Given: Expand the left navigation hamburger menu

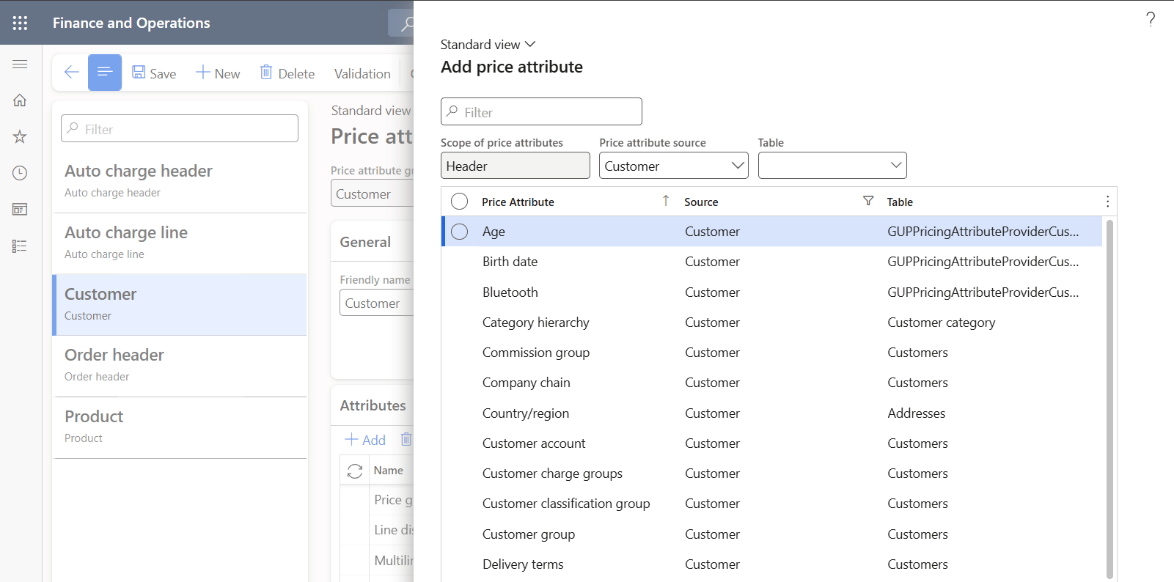Looking at the screenshot, I should pyautogui.click(x=20, y=64).
